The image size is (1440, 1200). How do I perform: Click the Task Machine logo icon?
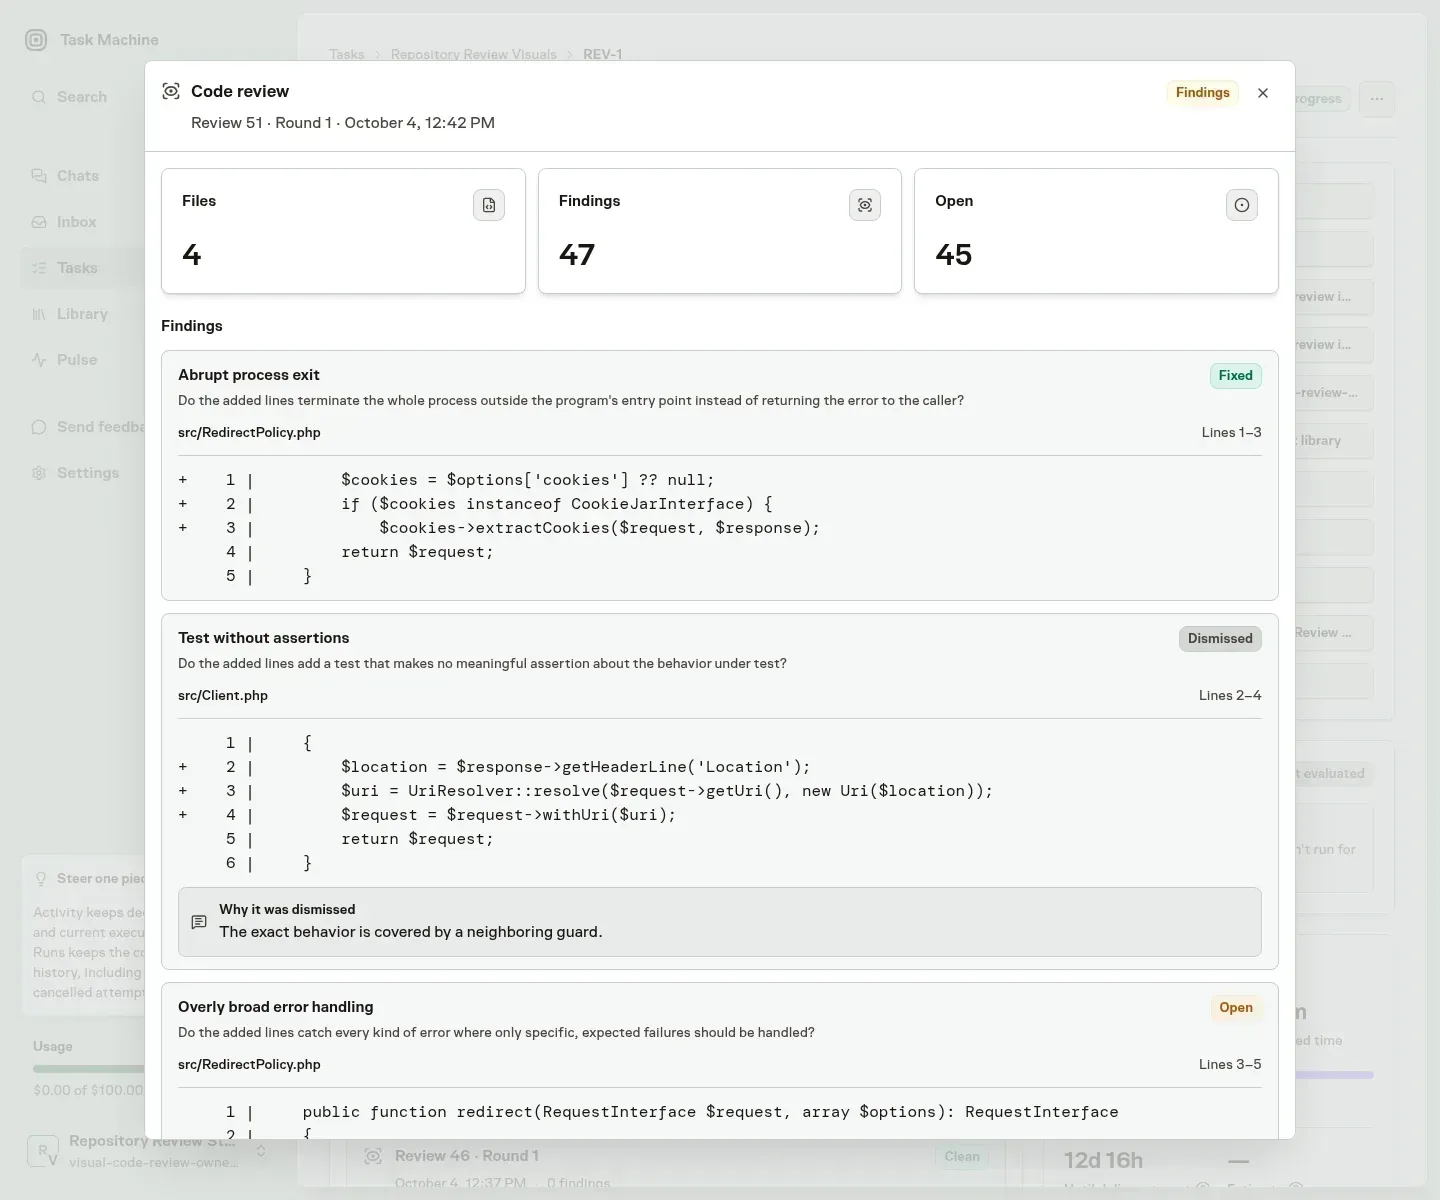coord(36,40)
